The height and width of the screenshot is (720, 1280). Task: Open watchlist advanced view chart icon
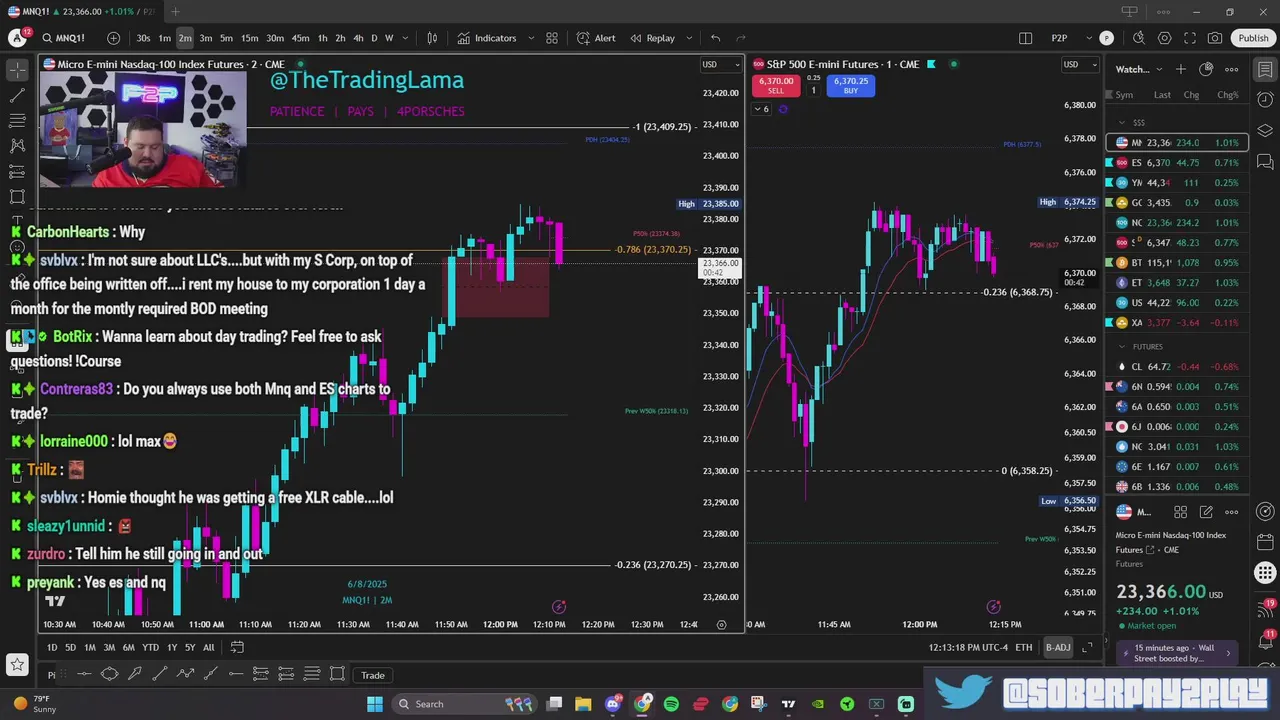coord(1206,69)
